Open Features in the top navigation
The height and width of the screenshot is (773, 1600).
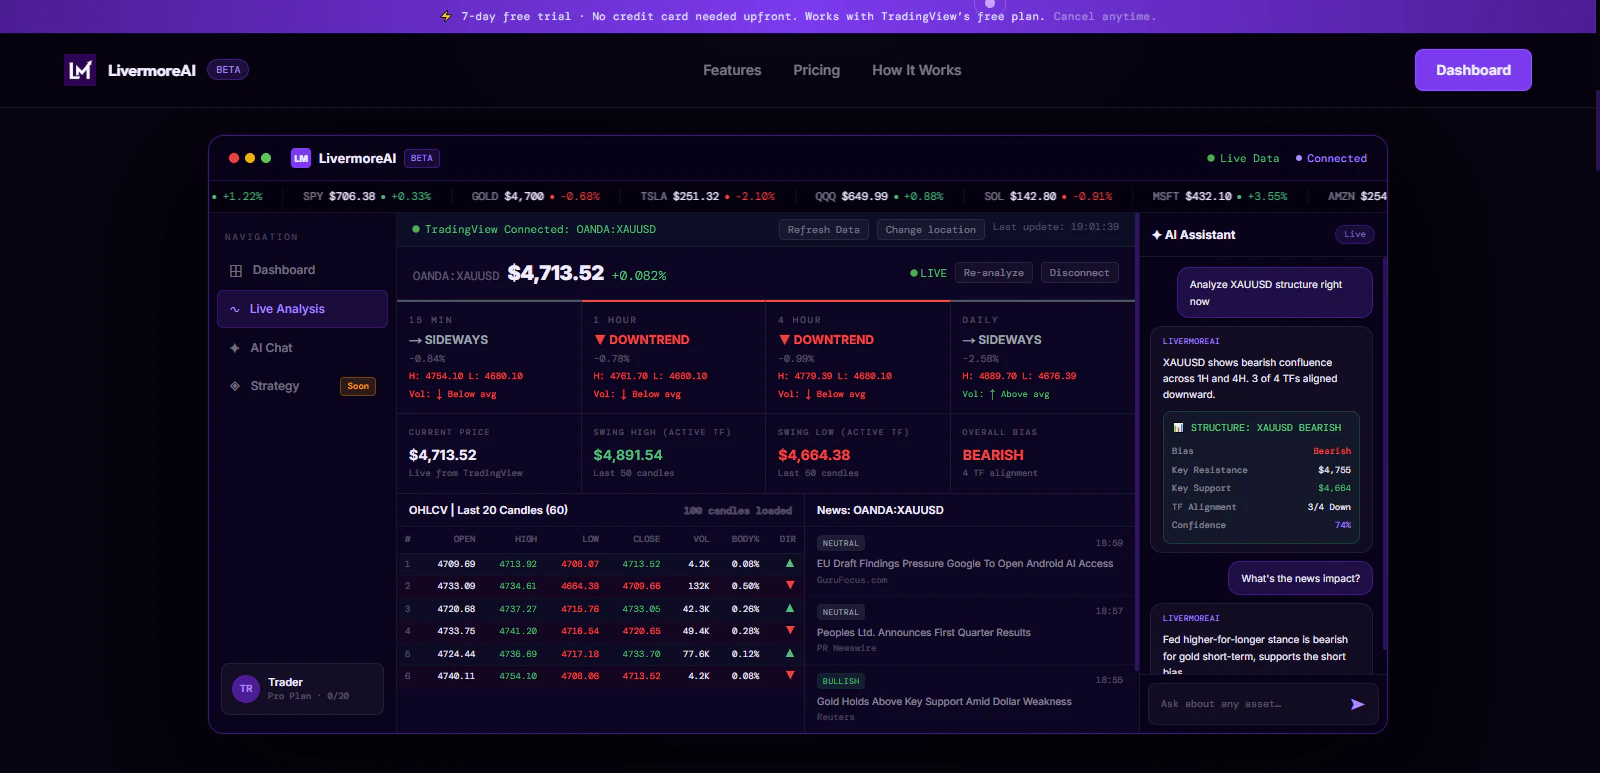[732, 70]
